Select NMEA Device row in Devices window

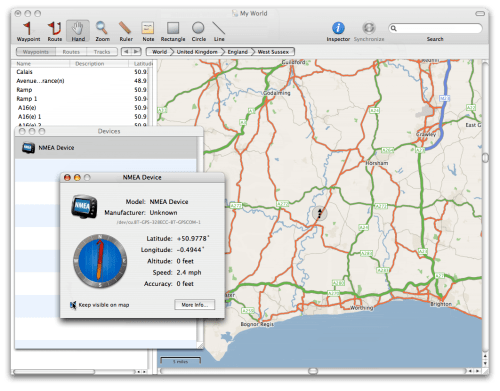(106, 148)
